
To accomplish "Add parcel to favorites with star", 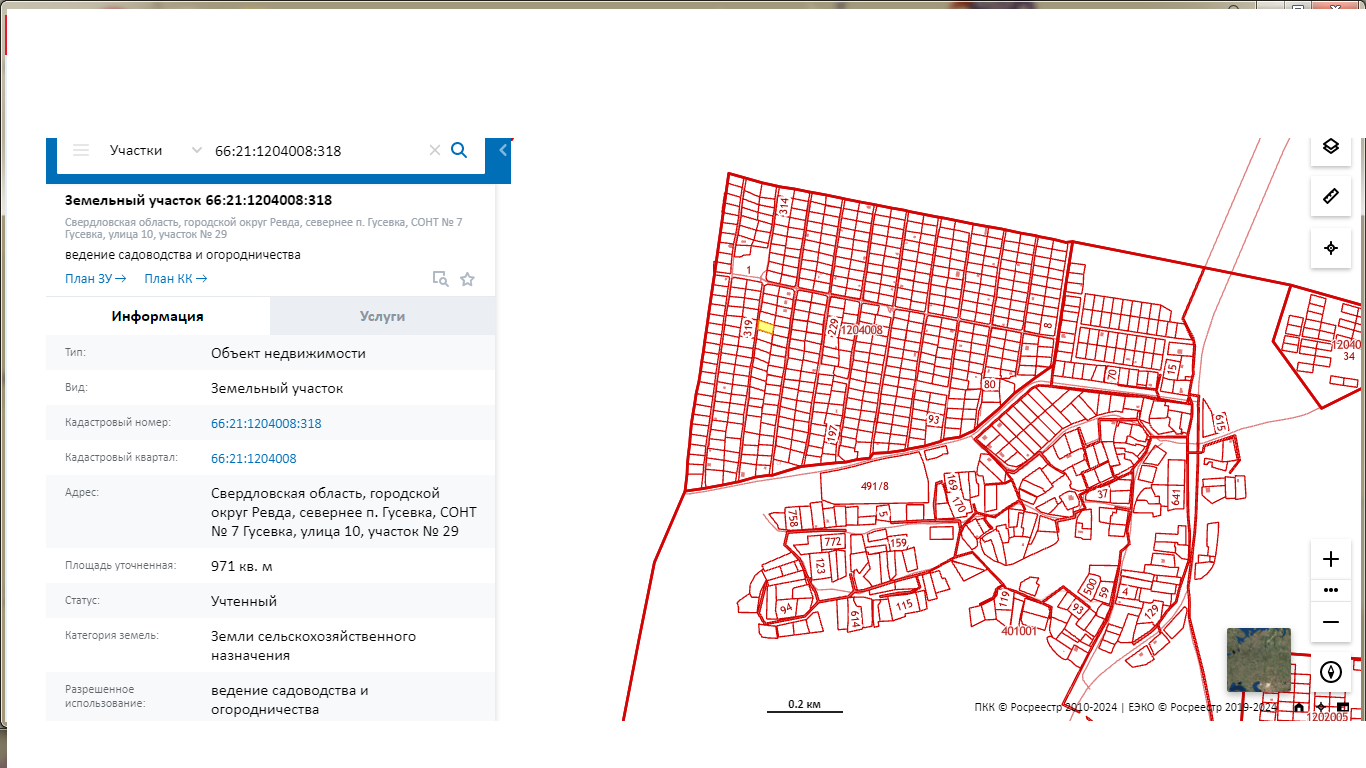I will click(x=467, y=279).
